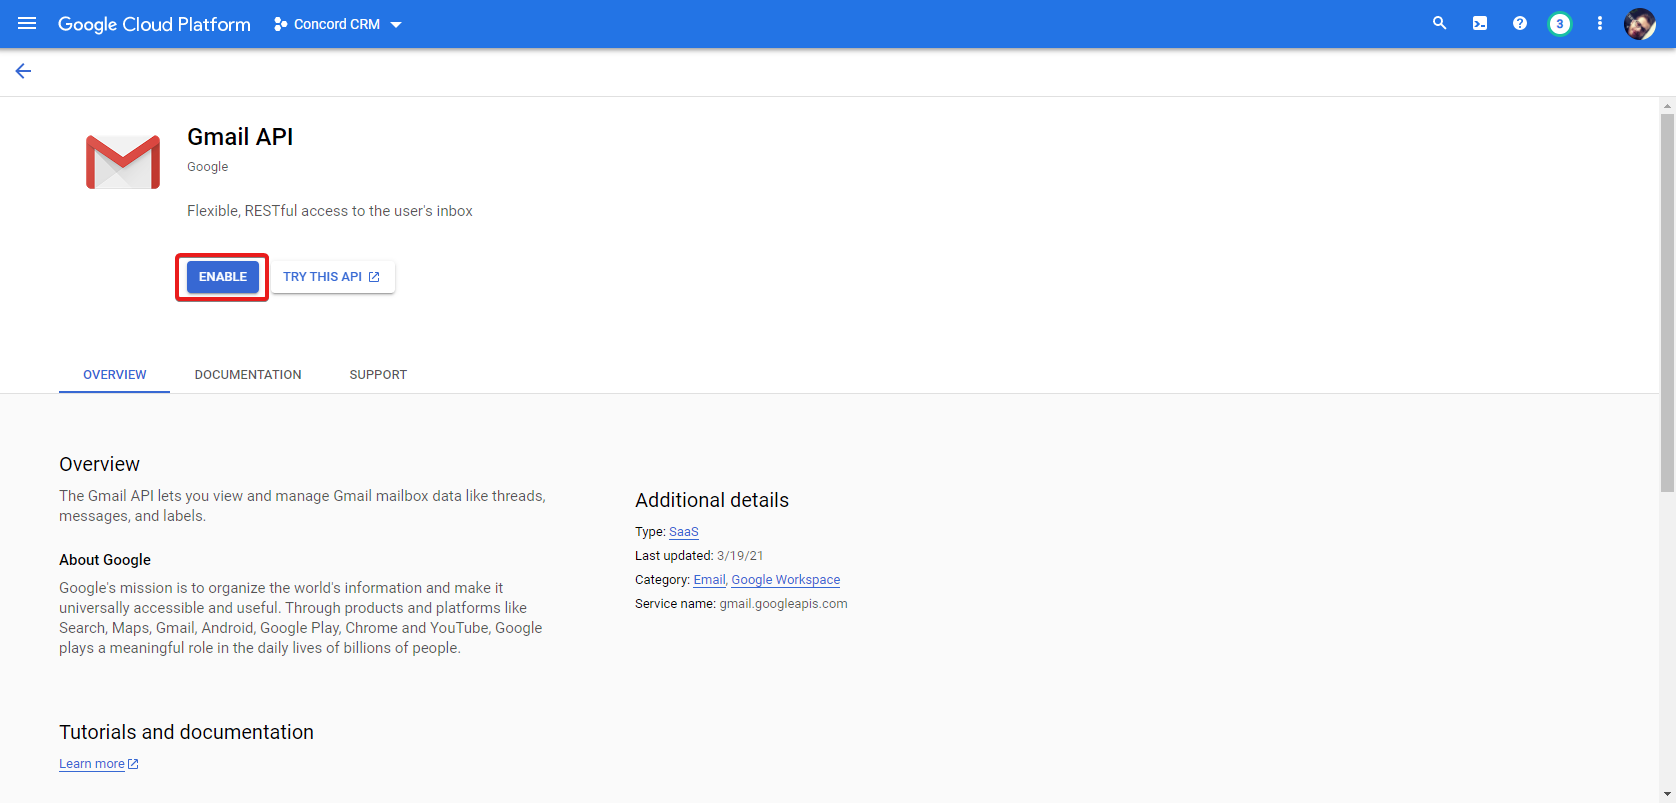Screen dimensions: 1676x803
Task: Click service name gmail.googleapis.com
Action: point(783,604)
